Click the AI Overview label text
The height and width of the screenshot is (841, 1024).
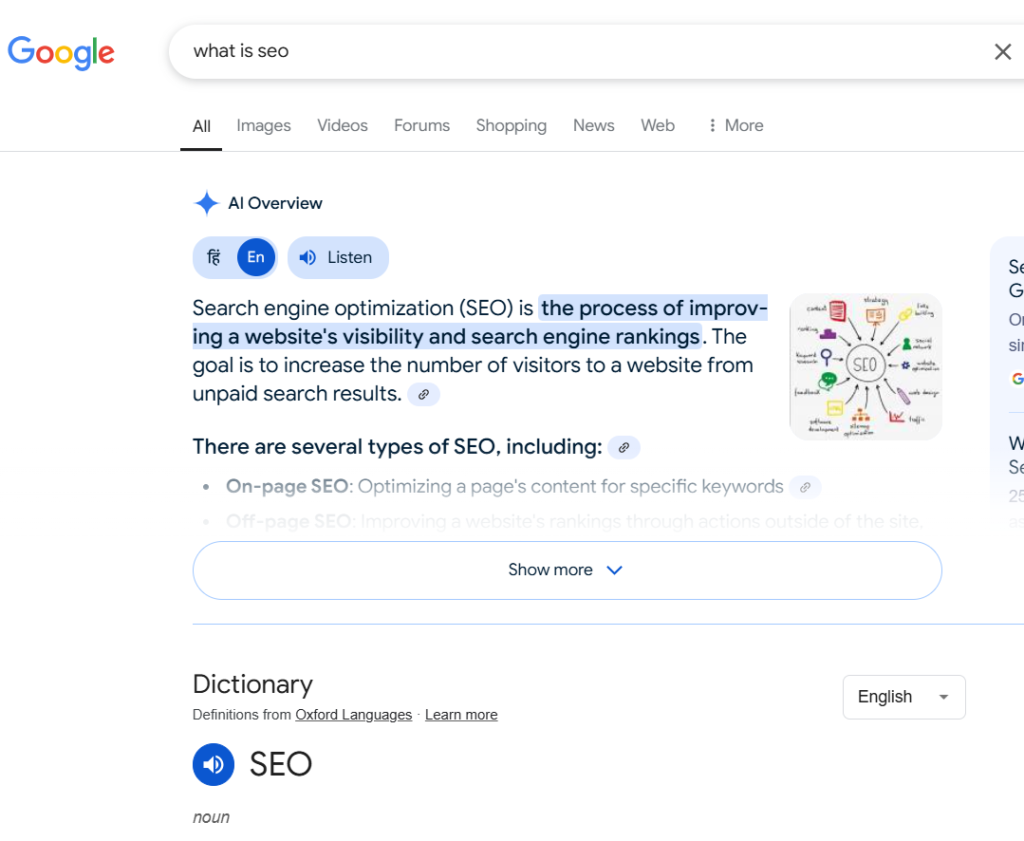[x=275, y=203]
